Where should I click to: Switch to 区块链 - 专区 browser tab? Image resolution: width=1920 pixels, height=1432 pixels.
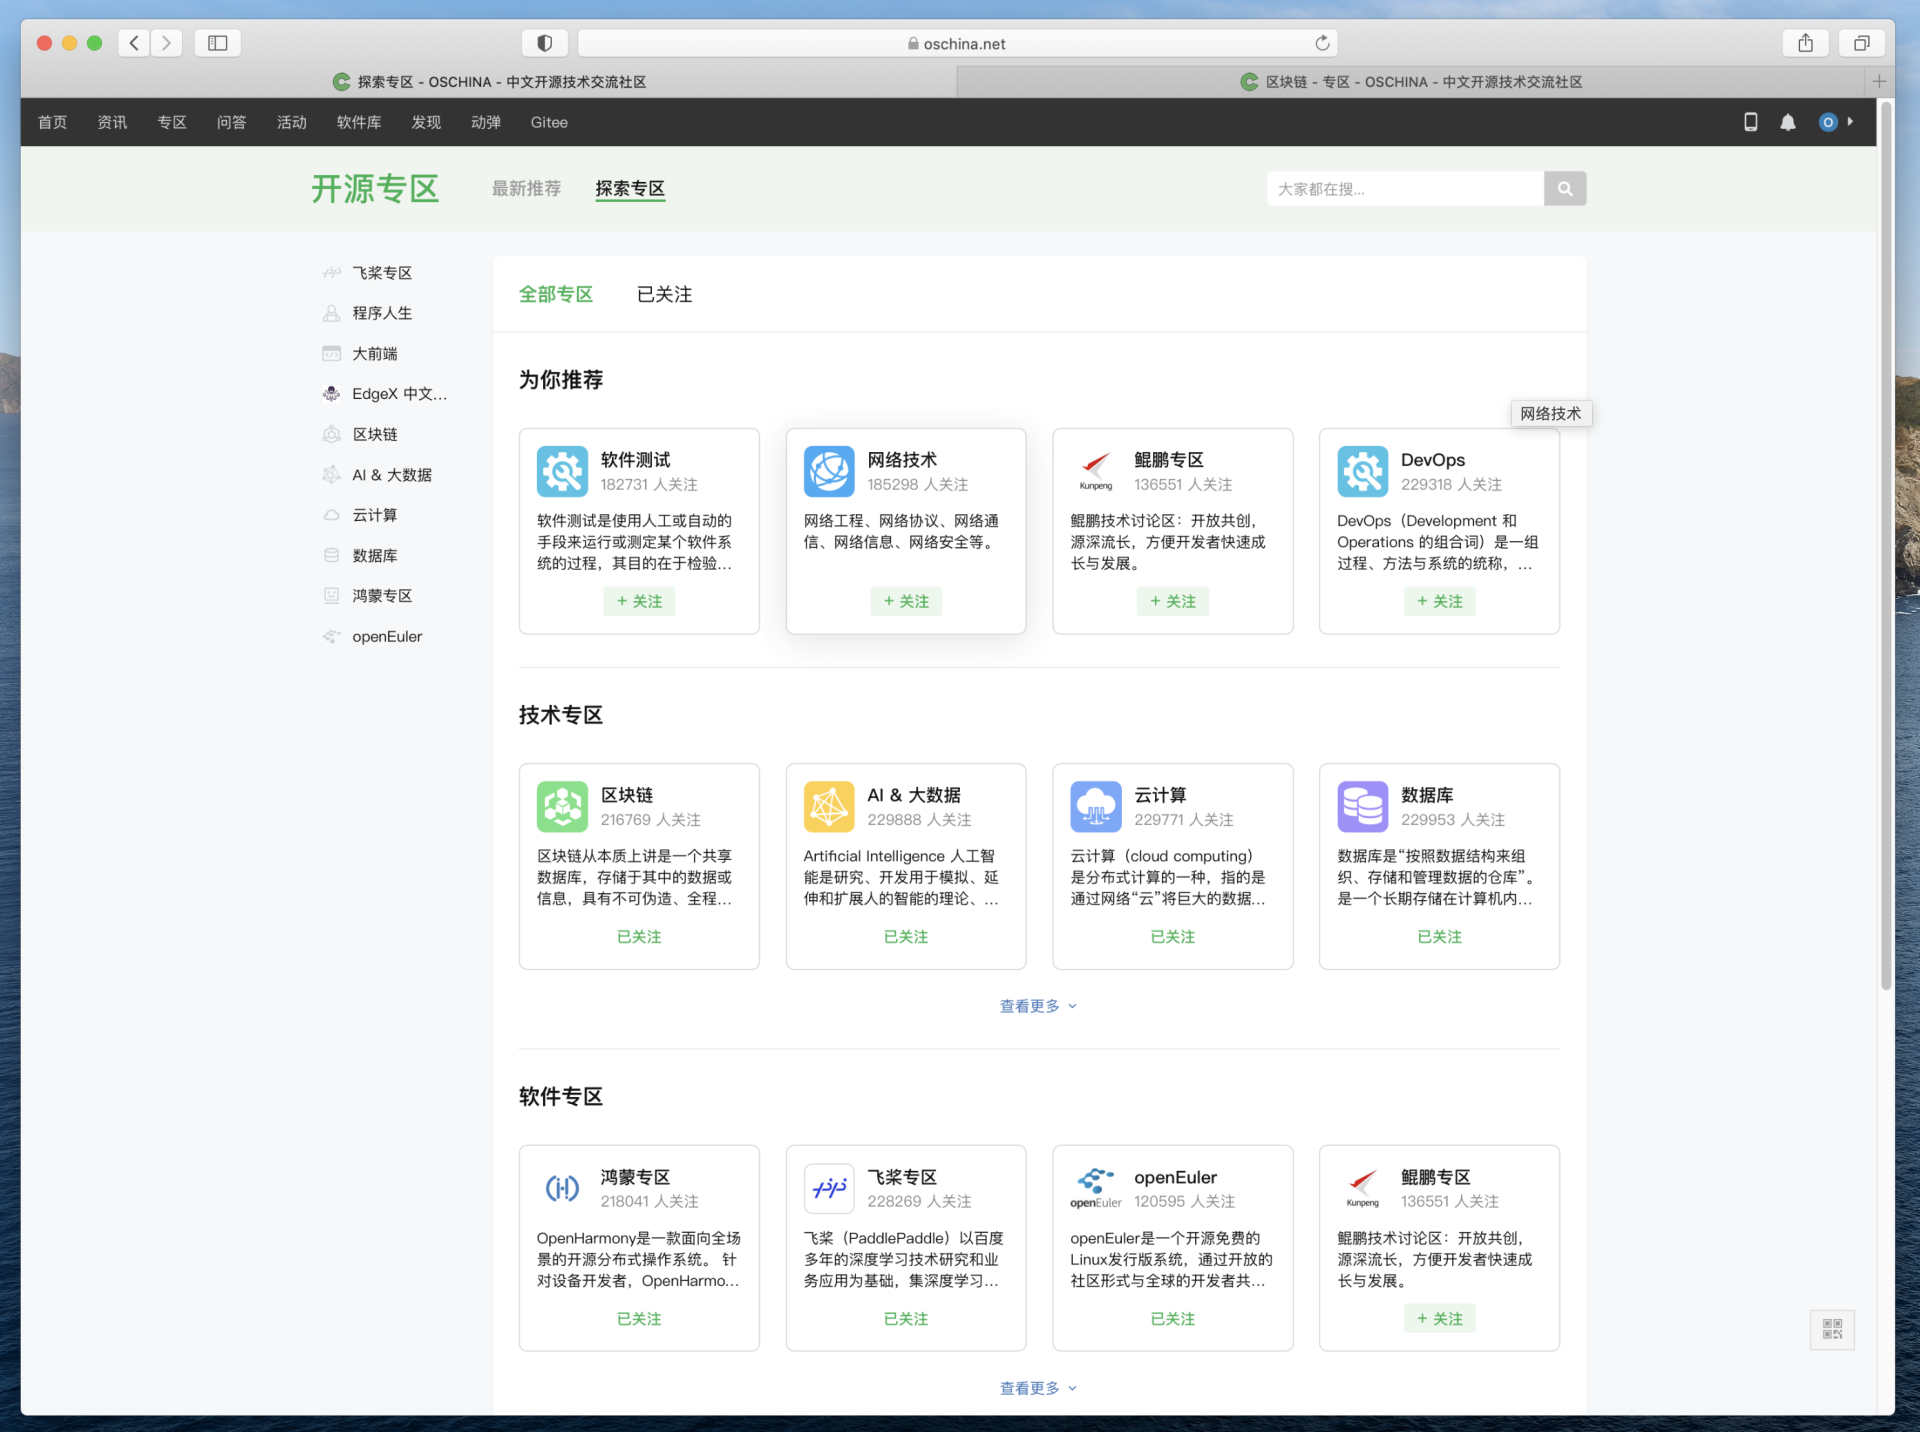[1410, 82]
